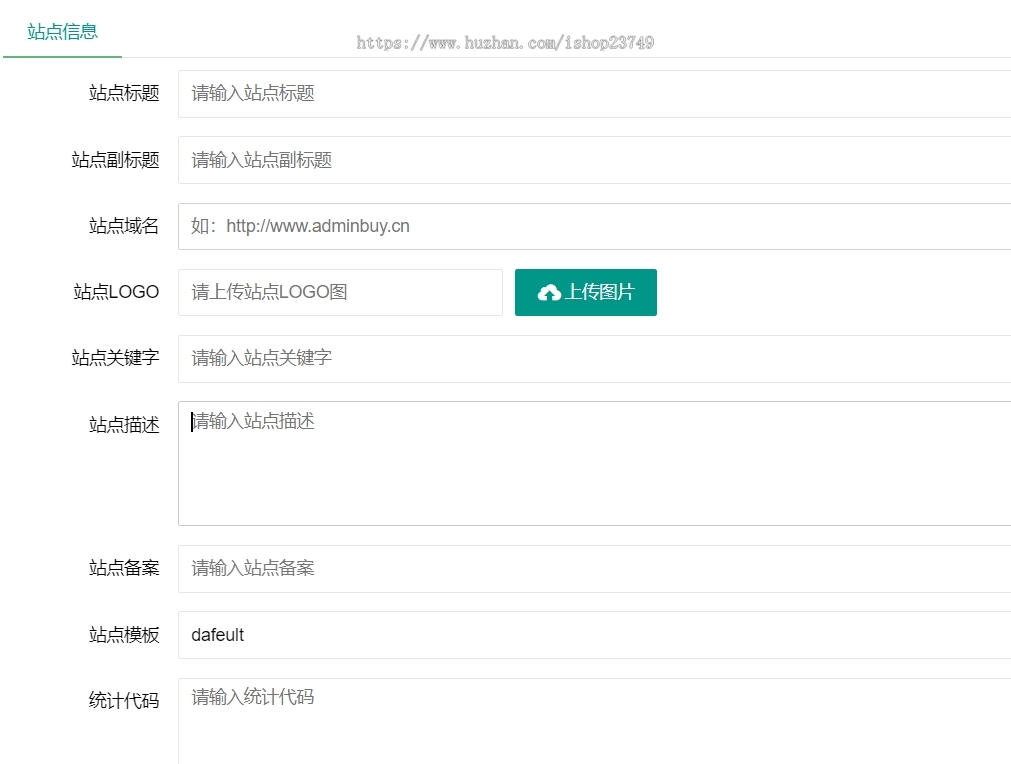Viewport: 1011px width, 764px height.
Task: Click the 站点域名 input field
Action: coord(594,226)
